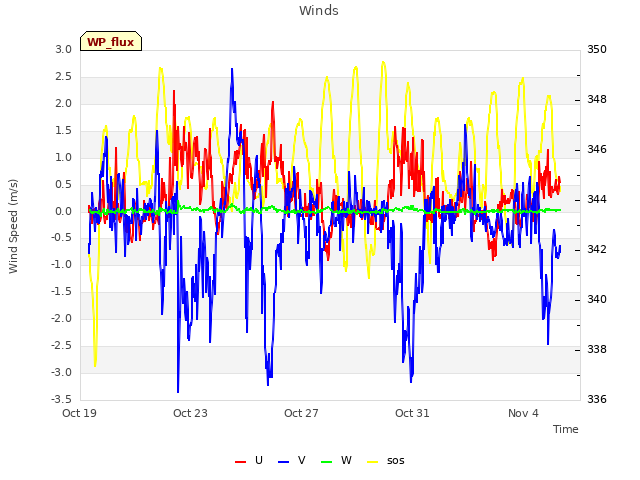This screenshot has height=480, width=640.
Task: Click the 2.0 left axis value
Action: pyautogui.click(x=64, y=103)
